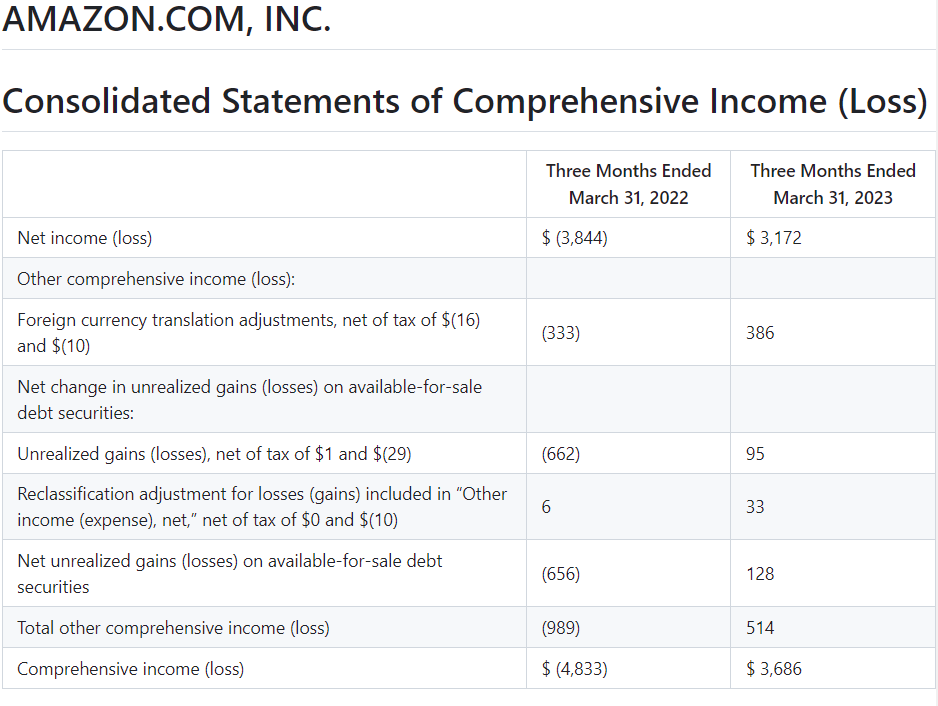Viewport: 938px width, 706px height.
Task: Select the Other comprehensive income (loss) row
Action: (468, 279)
